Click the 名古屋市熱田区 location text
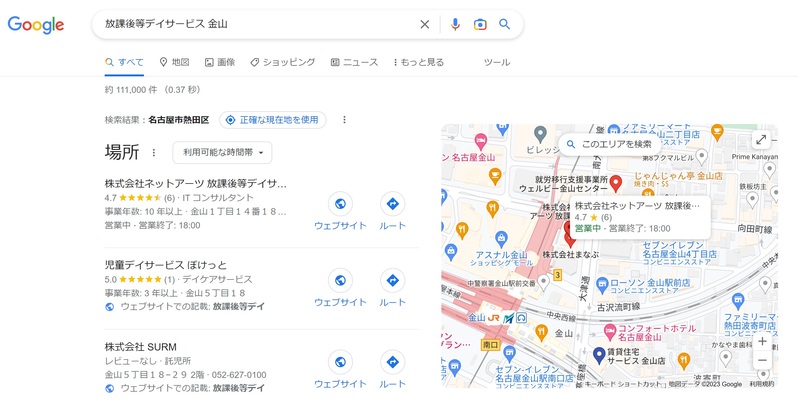The height and width of the screenshot is (415, 798). click(179, 120)
